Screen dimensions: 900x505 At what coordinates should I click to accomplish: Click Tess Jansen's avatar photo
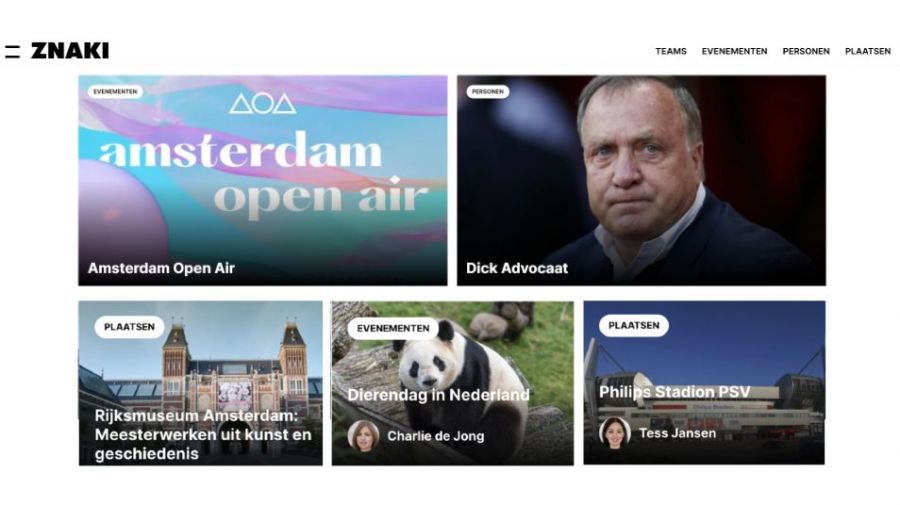(x=615, y=433)
